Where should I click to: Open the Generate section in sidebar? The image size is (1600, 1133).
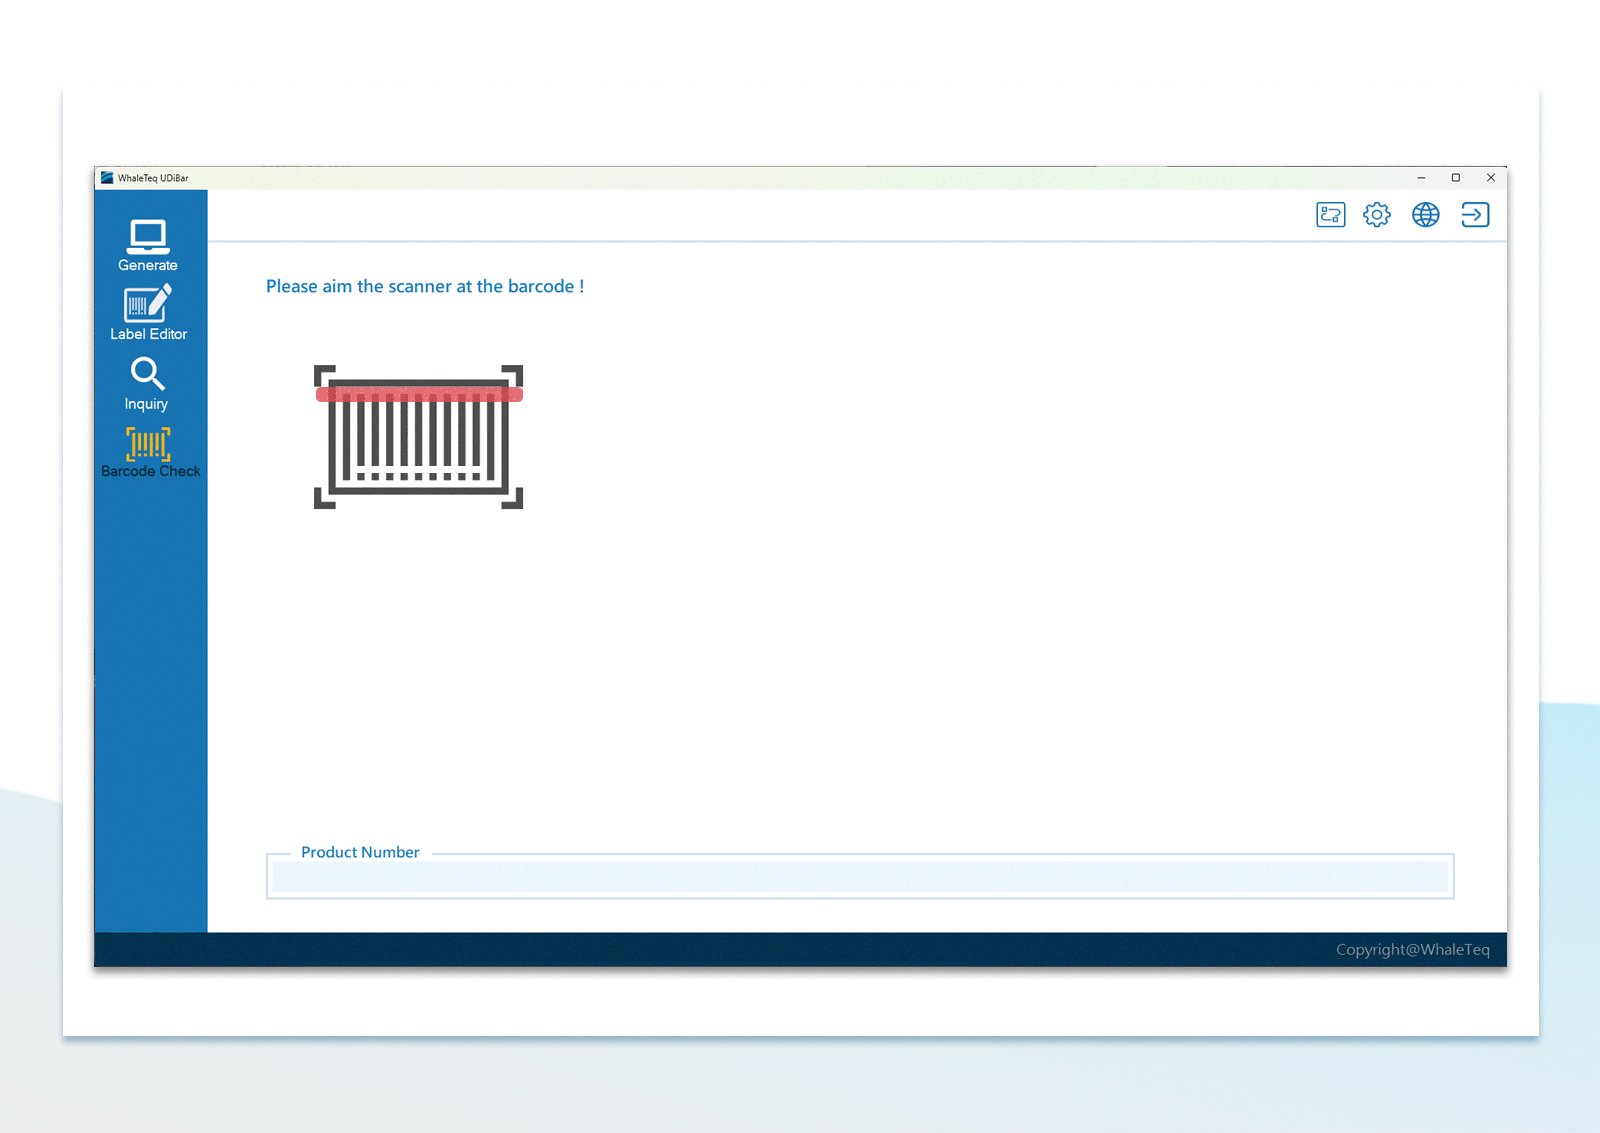point(148,245)
